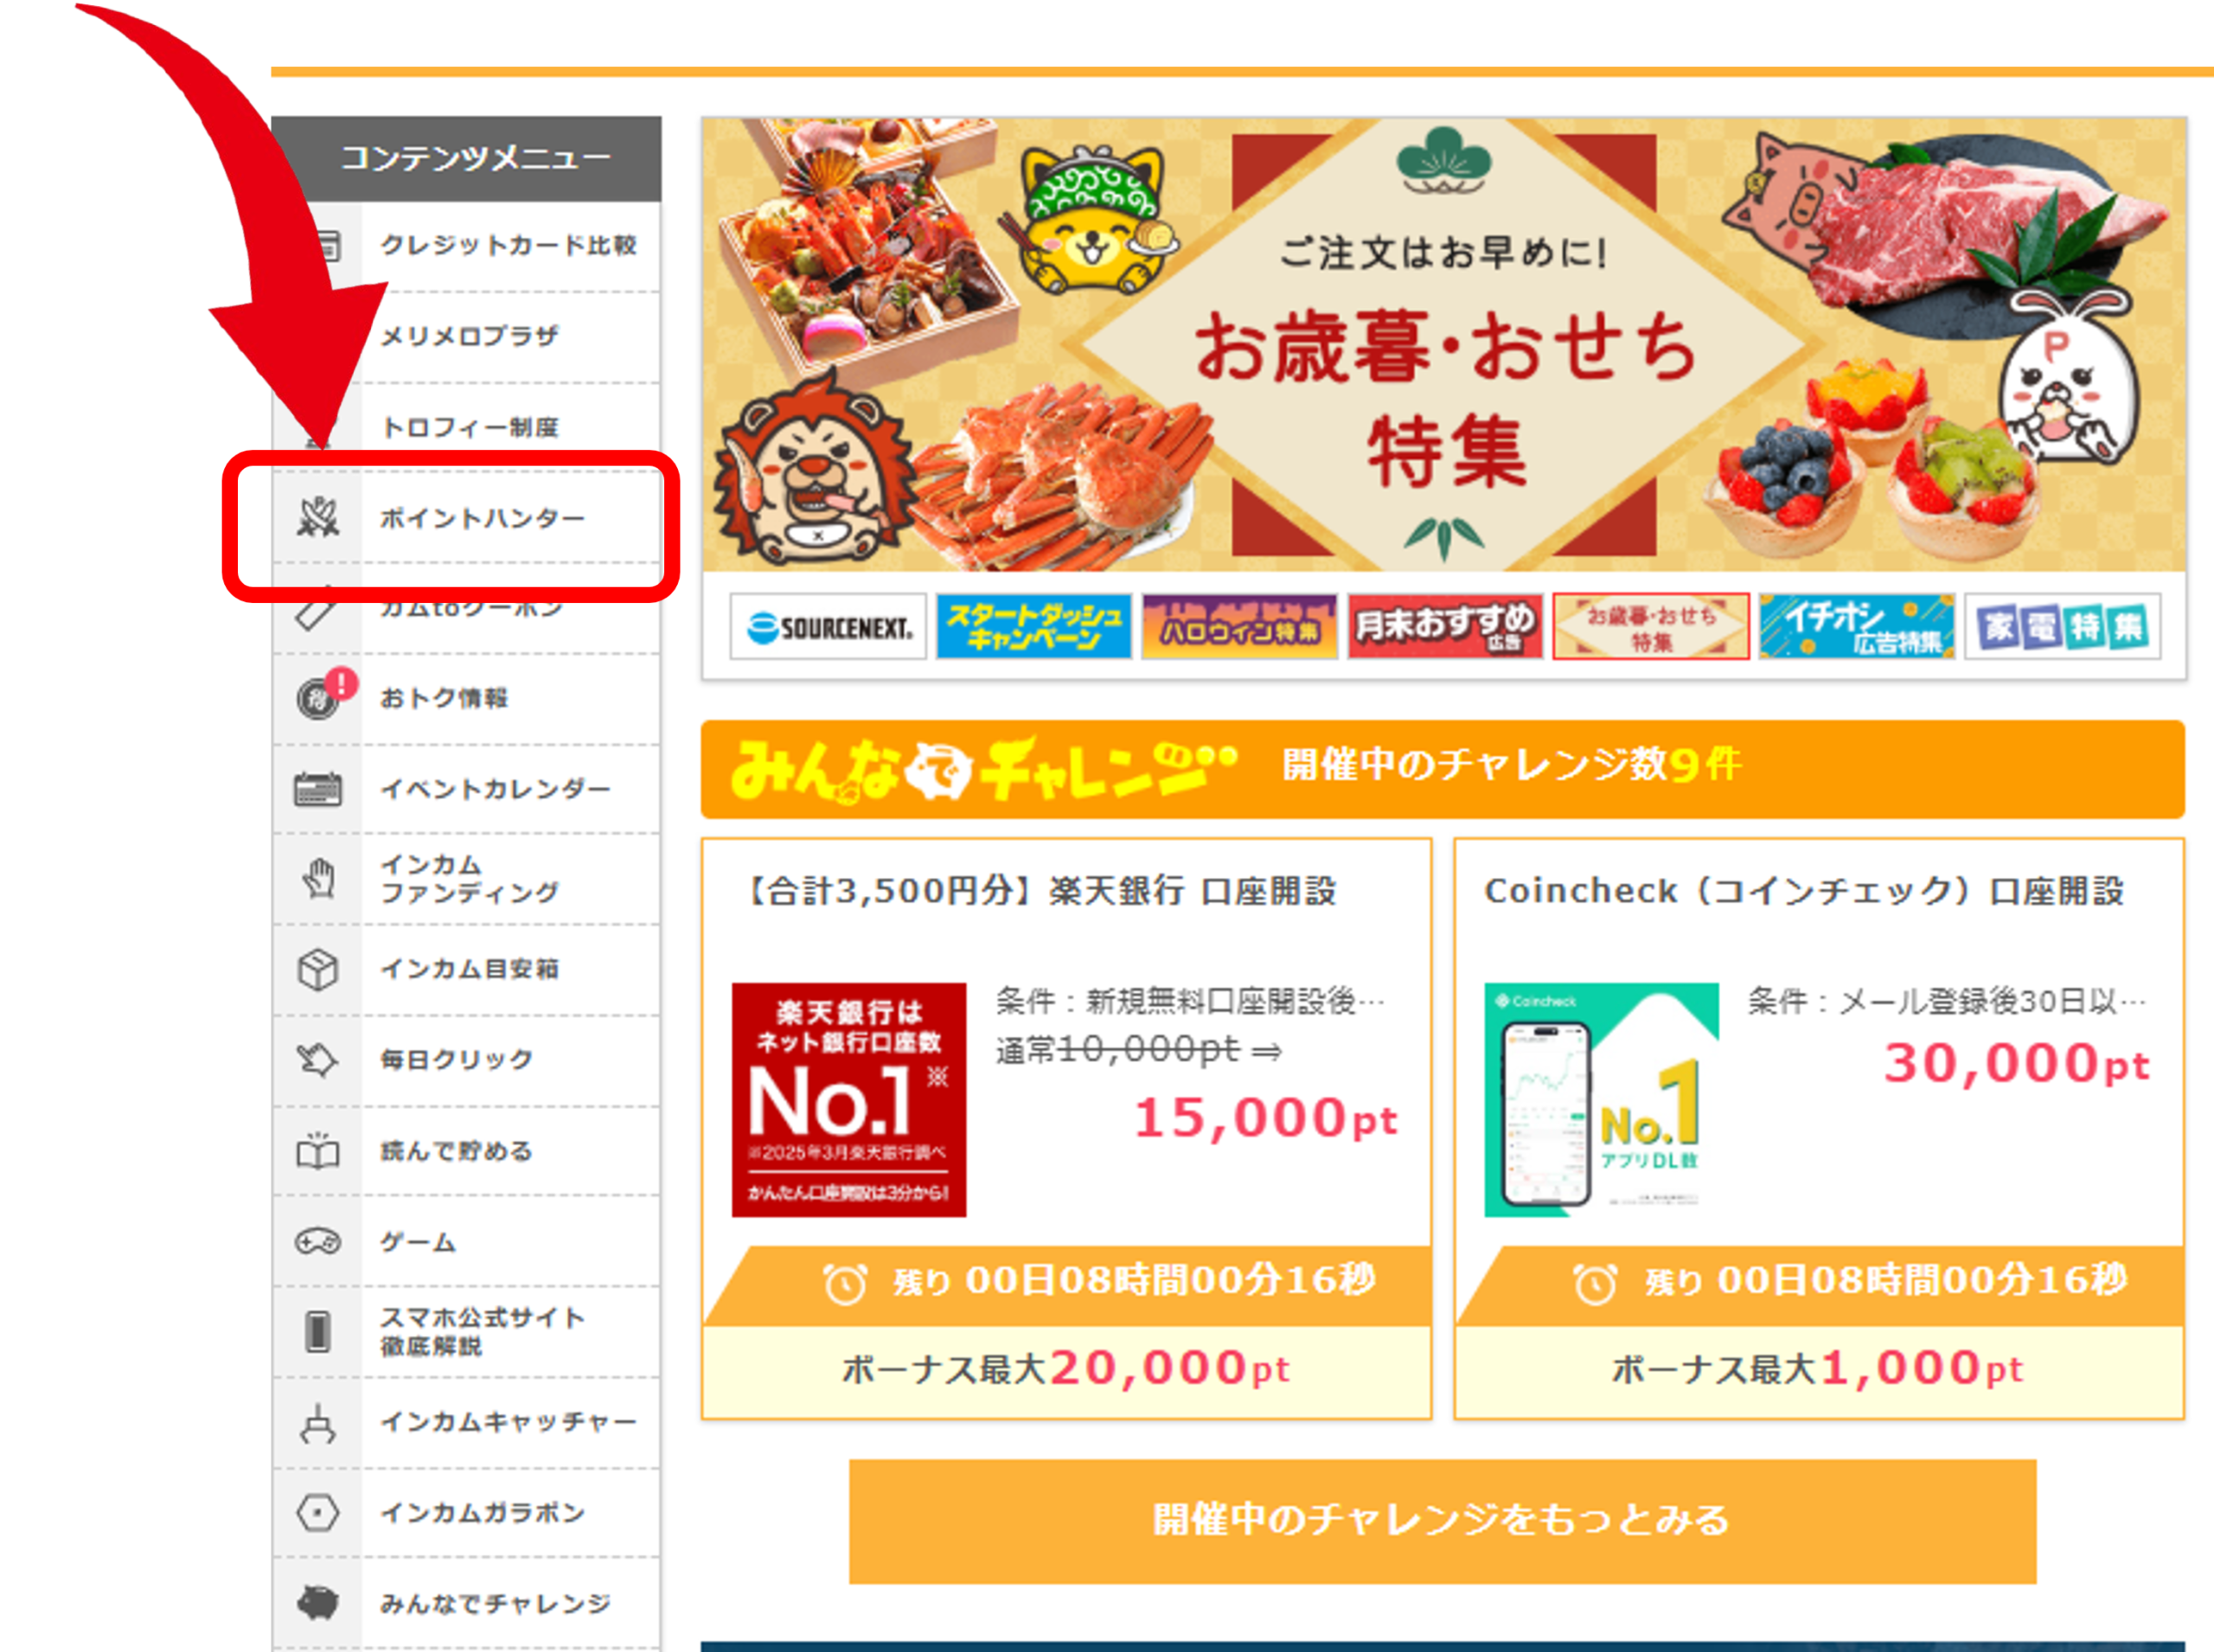This screenshot has width=2214, height=1652.
Task: Click the crossed swords Point Hunter icon
Action: coord(318,518)
